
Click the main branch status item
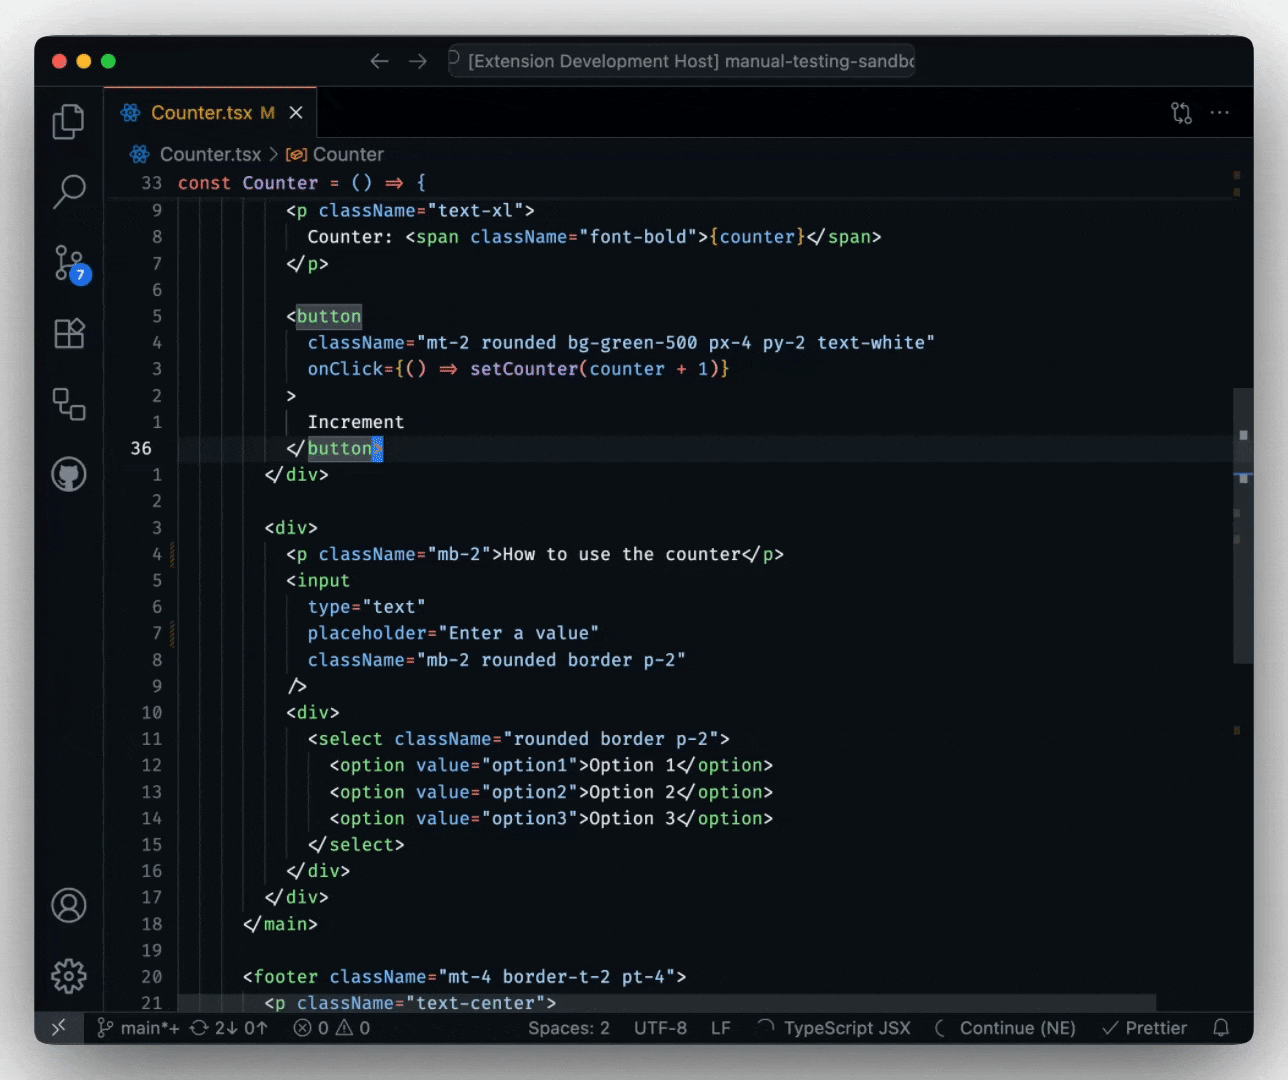pos(139,1028)
